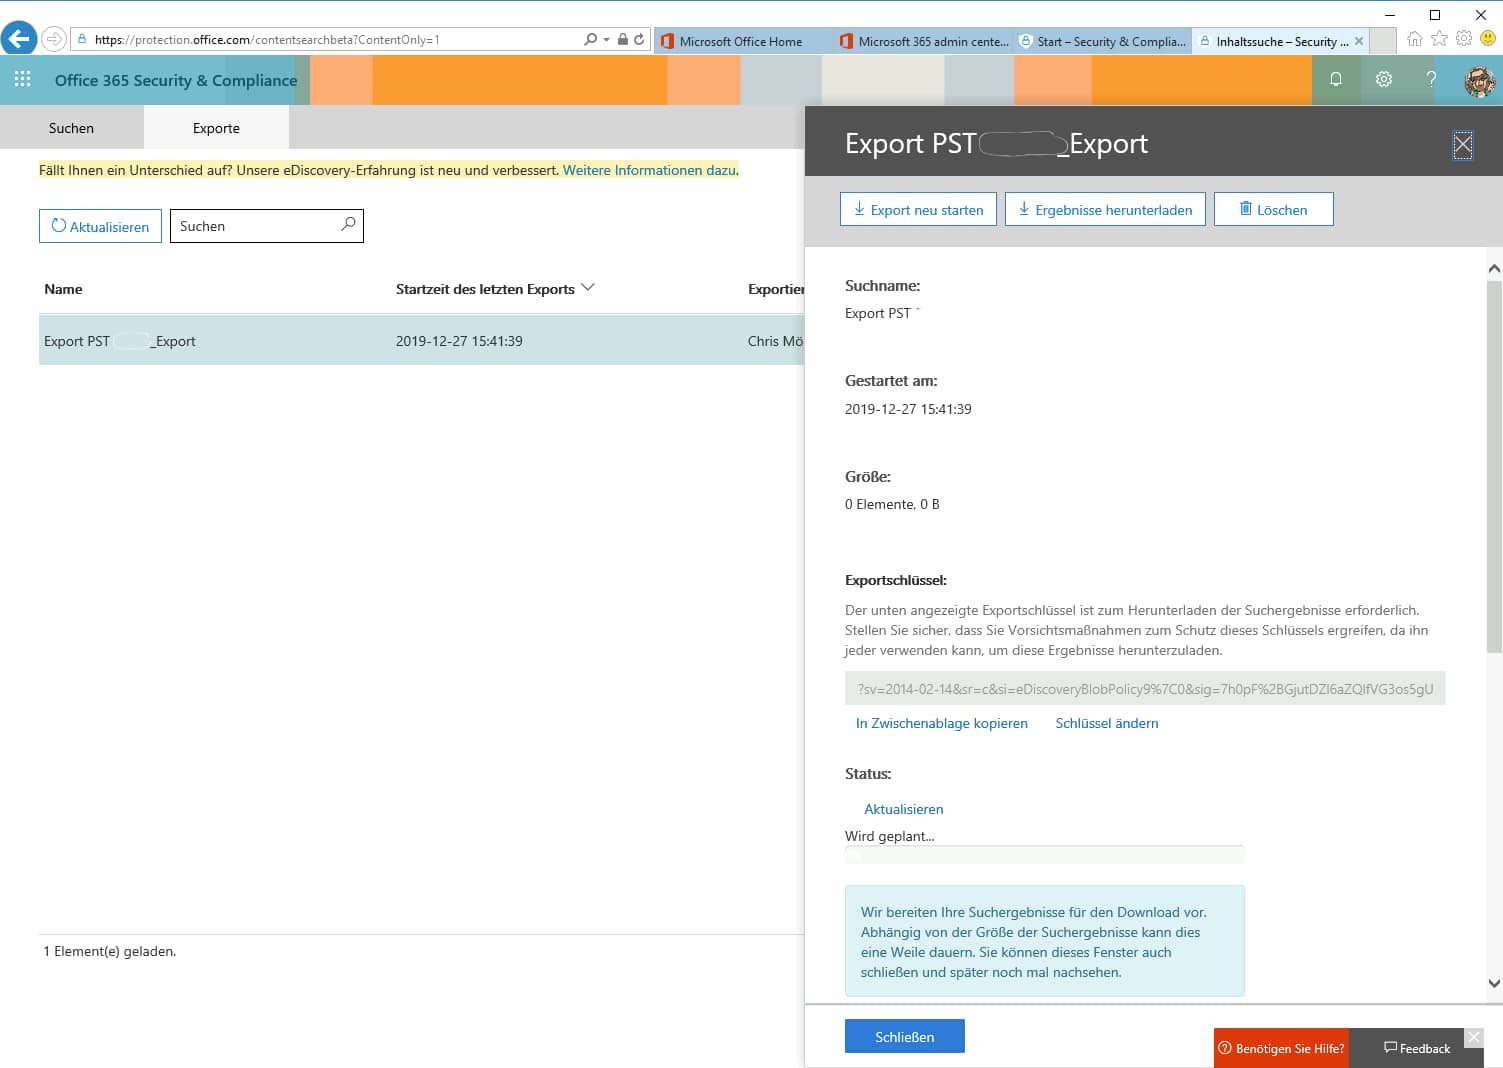Open the notifications bell

pos(1336,79)
